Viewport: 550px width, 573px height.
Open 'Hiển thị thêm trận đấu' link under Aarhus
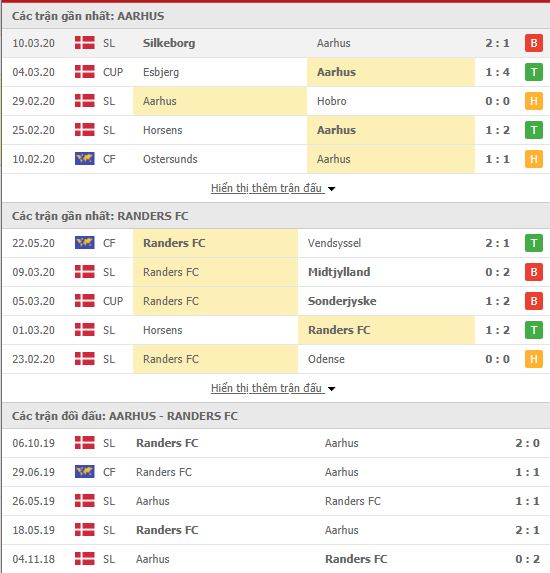[x=267, y=188]
